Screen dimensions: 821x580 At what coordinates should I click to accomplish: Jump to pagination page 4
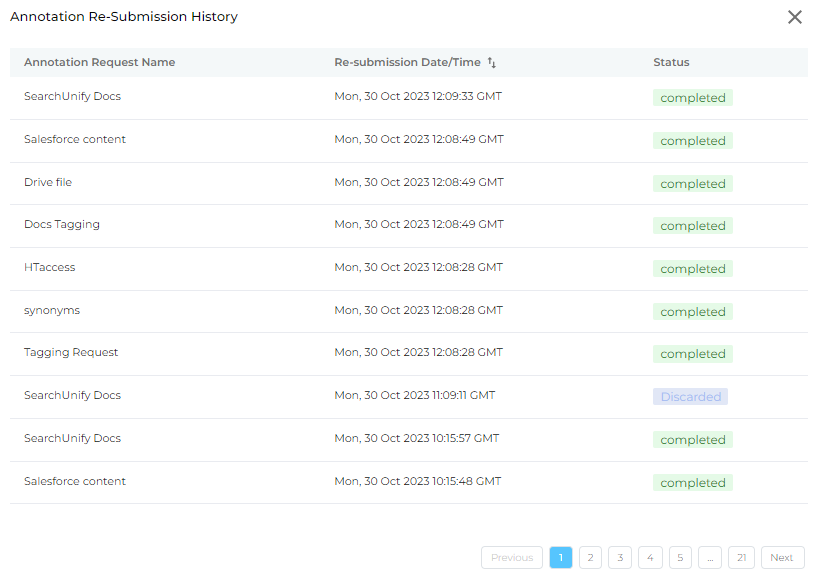click(650, 557)
